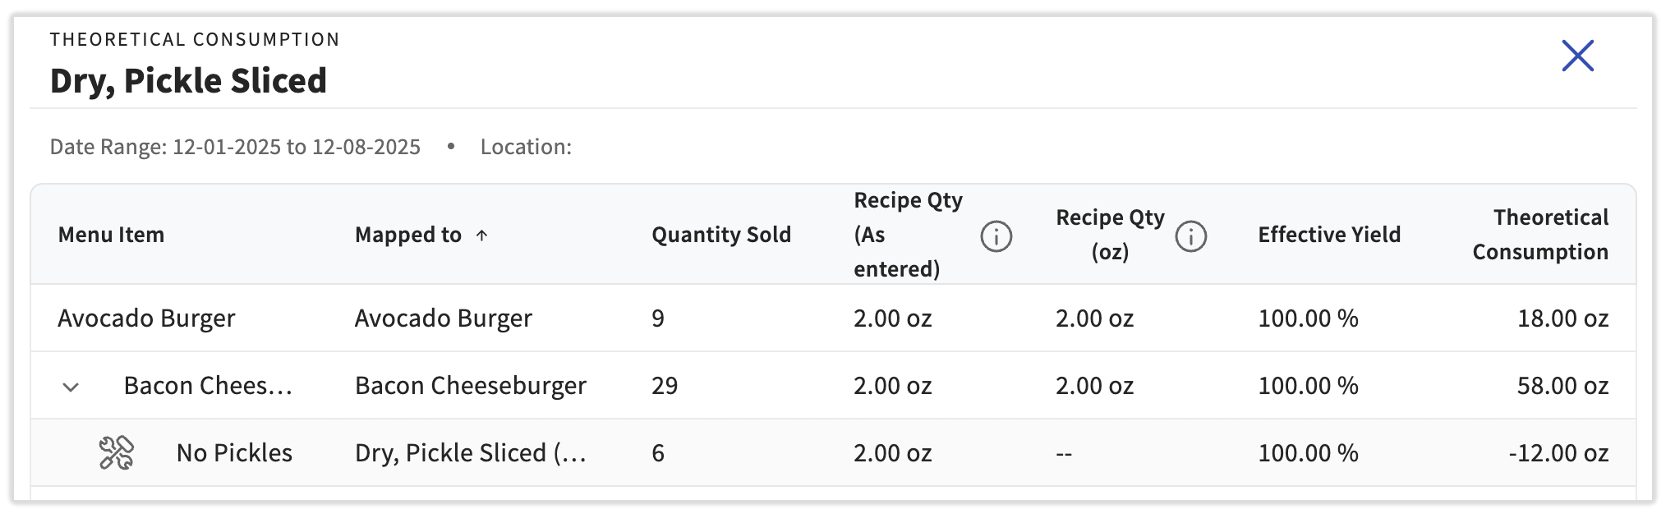Select the truncated Bacon Chees… menu item
Screen dimensions: 1668x518
click(208, 386)
